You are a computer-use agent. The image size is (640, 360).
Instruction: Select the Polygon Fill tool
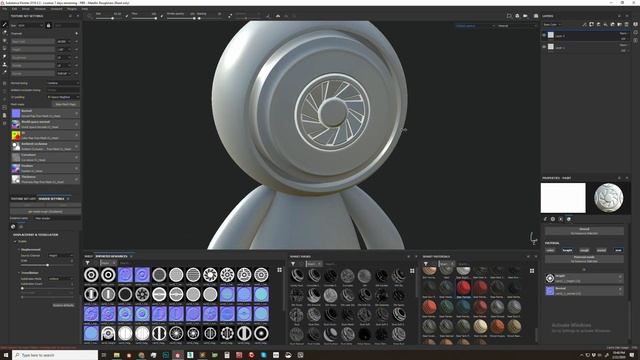click(4, 48)
